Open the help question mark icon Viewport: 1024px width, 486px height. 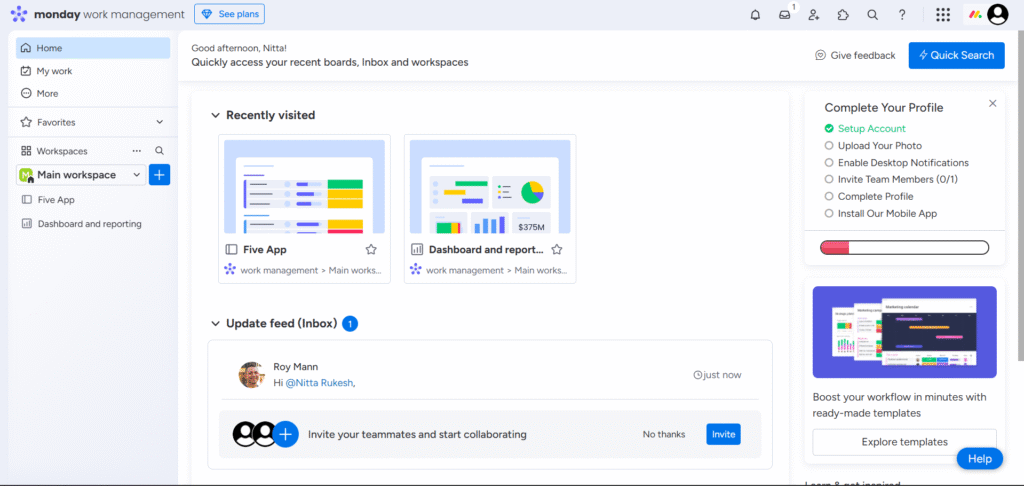pos(902,15)
